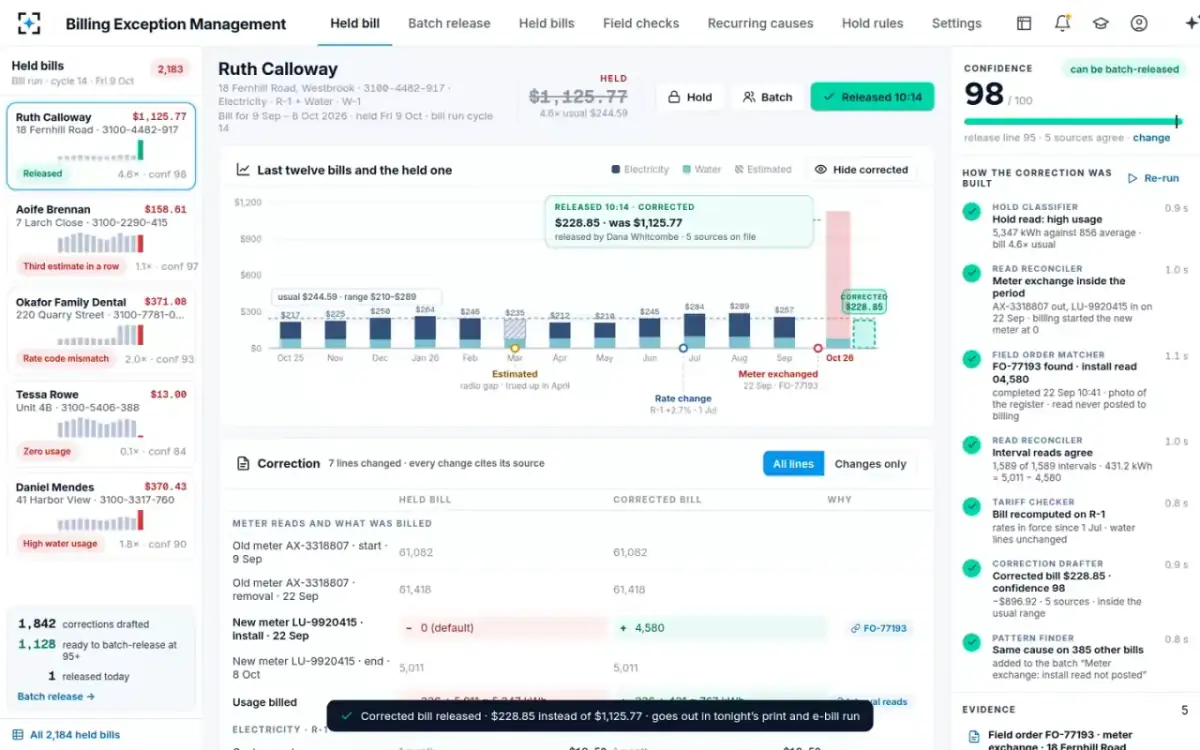
Task: Click the 2,183 held bills count badge
Action: click(171, 69)
